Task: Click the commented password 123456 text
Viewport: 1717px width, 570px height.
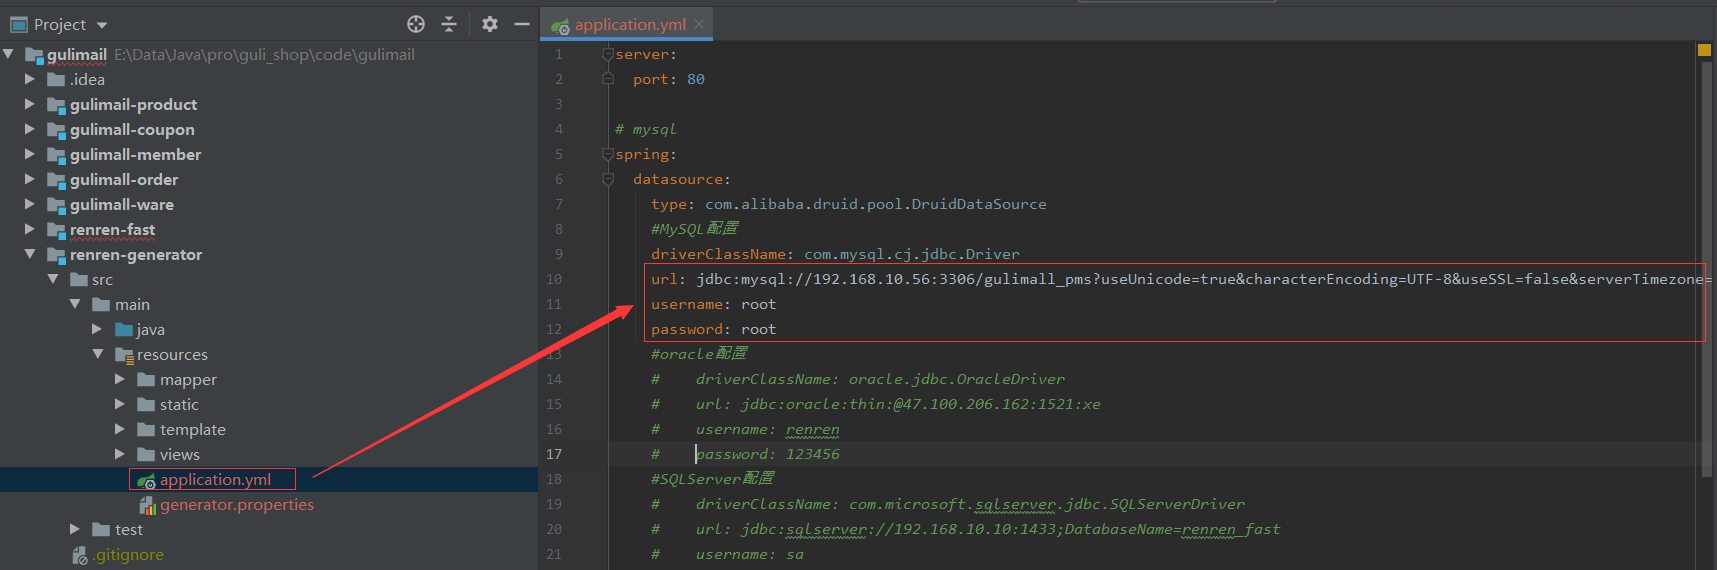Action: click(768, 454)
